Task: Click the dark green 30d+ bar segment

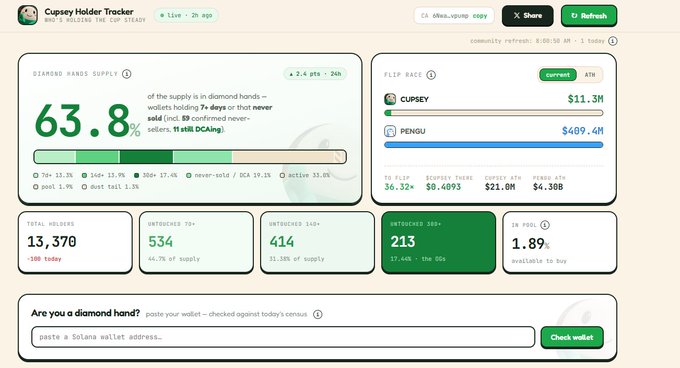Action: pyautogui.click(x=146, y=157)
